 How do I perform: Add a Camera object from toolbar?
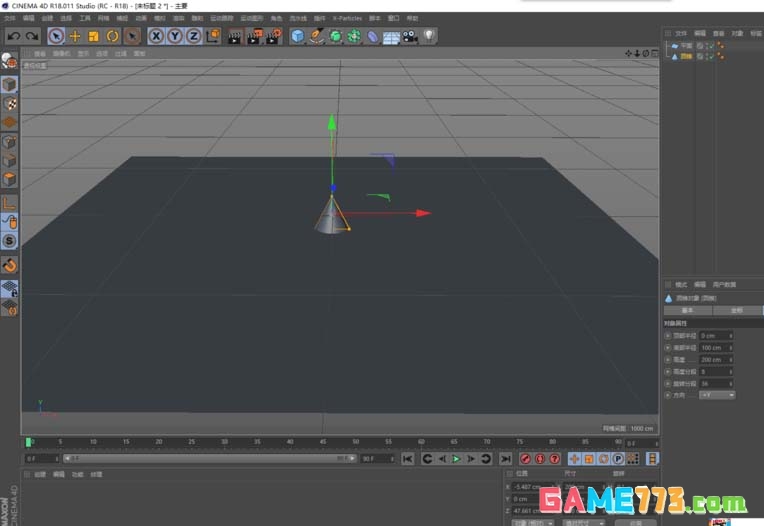point(410,37)
